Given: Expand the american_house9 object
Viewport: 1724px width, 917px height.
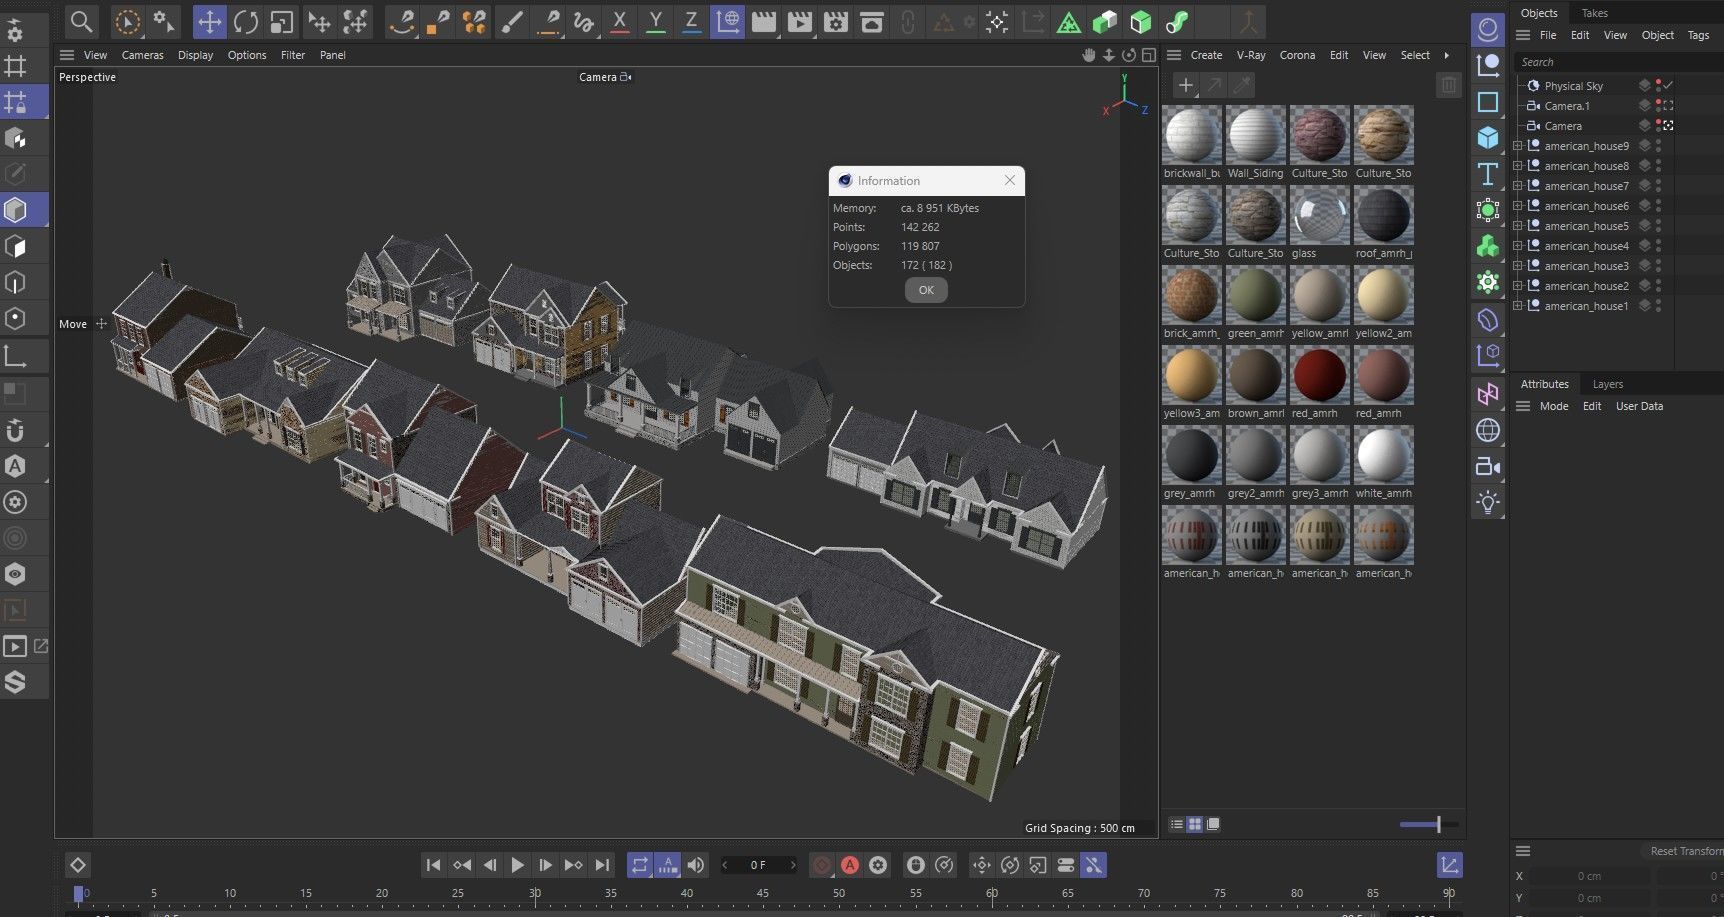Looking at the screenshot, I should (1518, 146).
